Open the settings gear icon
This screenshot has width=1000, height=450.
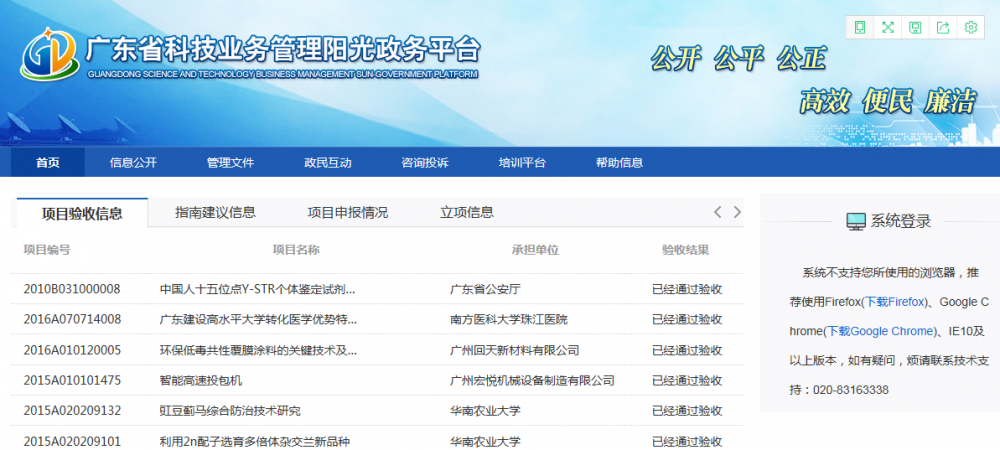(x=970, y=28)
